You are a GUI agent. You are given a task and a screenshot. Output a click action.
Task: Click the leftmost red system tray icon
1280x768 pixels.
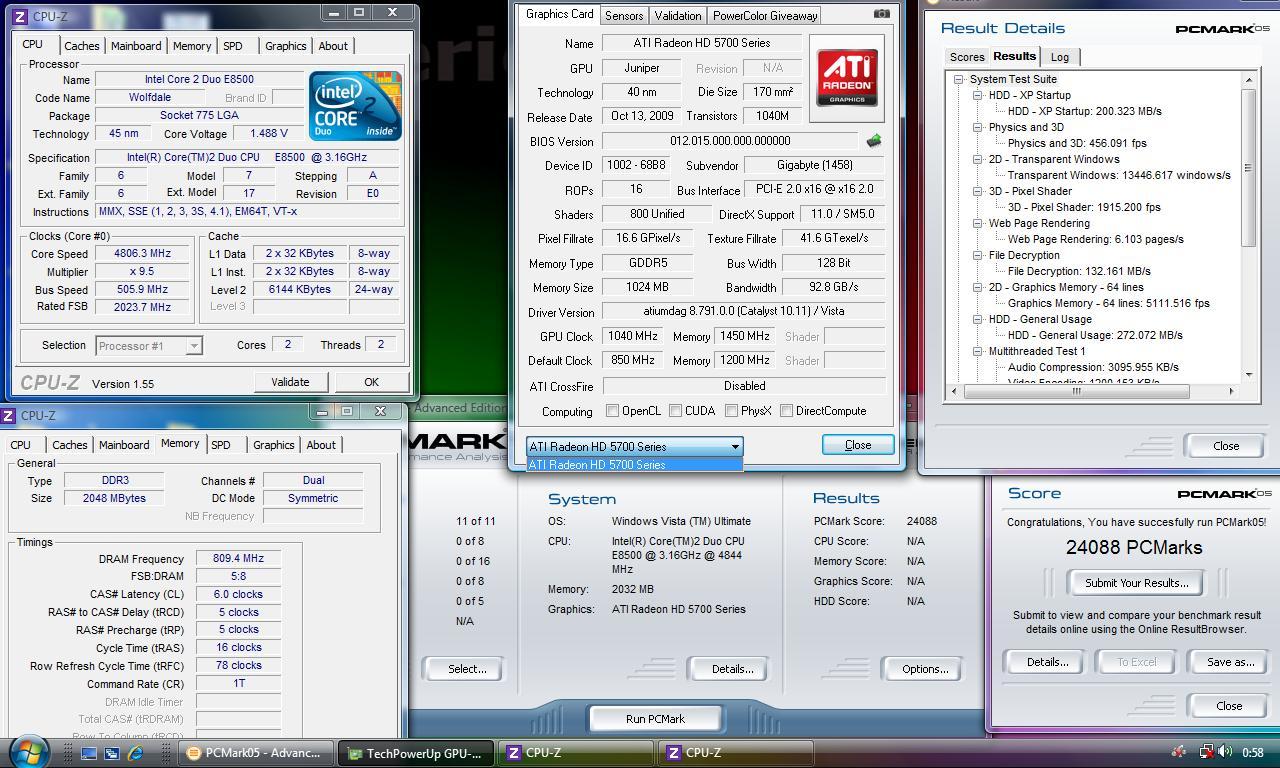[1180, 752]
